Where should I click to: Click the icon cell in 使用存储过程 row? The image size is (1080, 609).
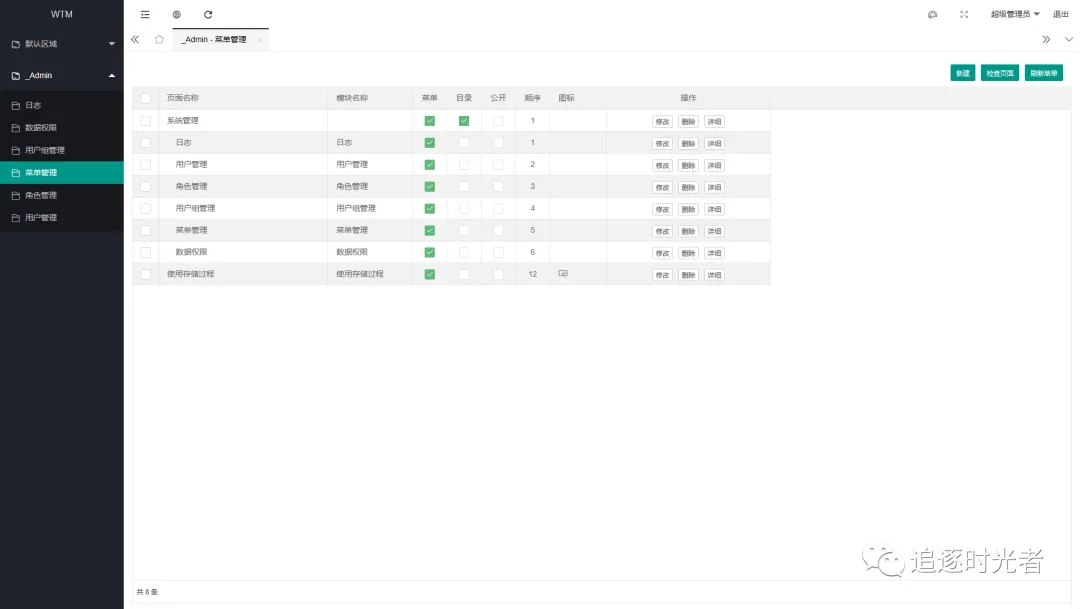[563, 273]
